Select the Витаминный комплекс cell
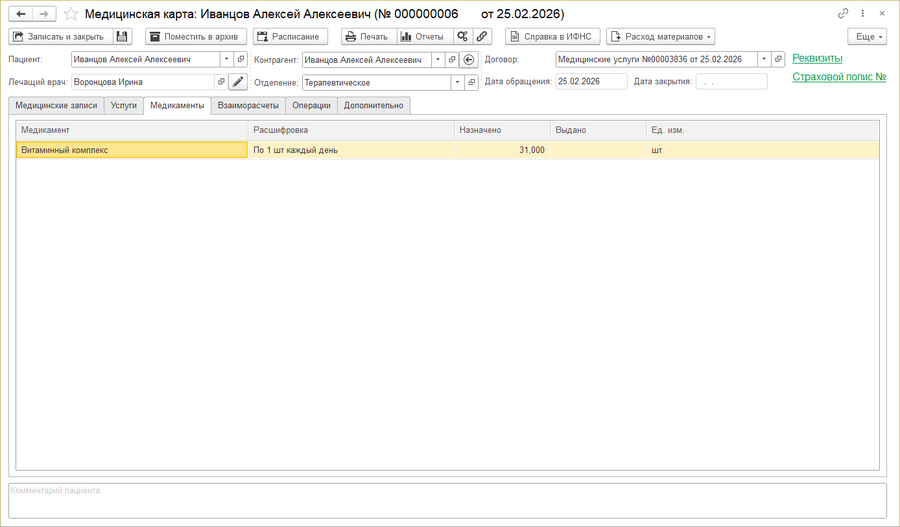The width and height of the screenshot is (900, 527). (131, 150)
